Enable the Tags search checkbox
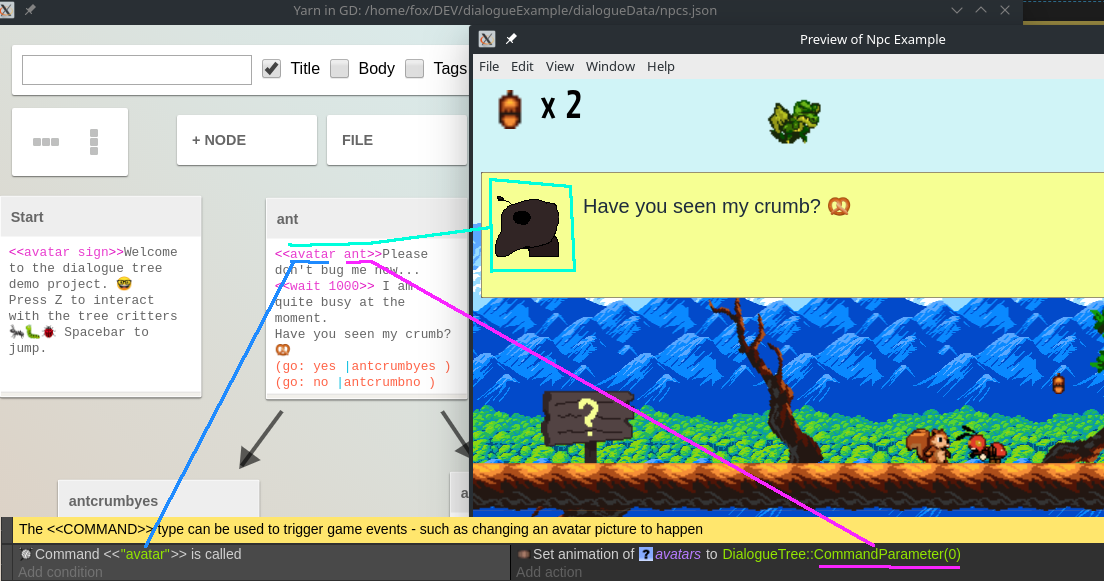Screen dimensions: 1104x581 [415, 69]
